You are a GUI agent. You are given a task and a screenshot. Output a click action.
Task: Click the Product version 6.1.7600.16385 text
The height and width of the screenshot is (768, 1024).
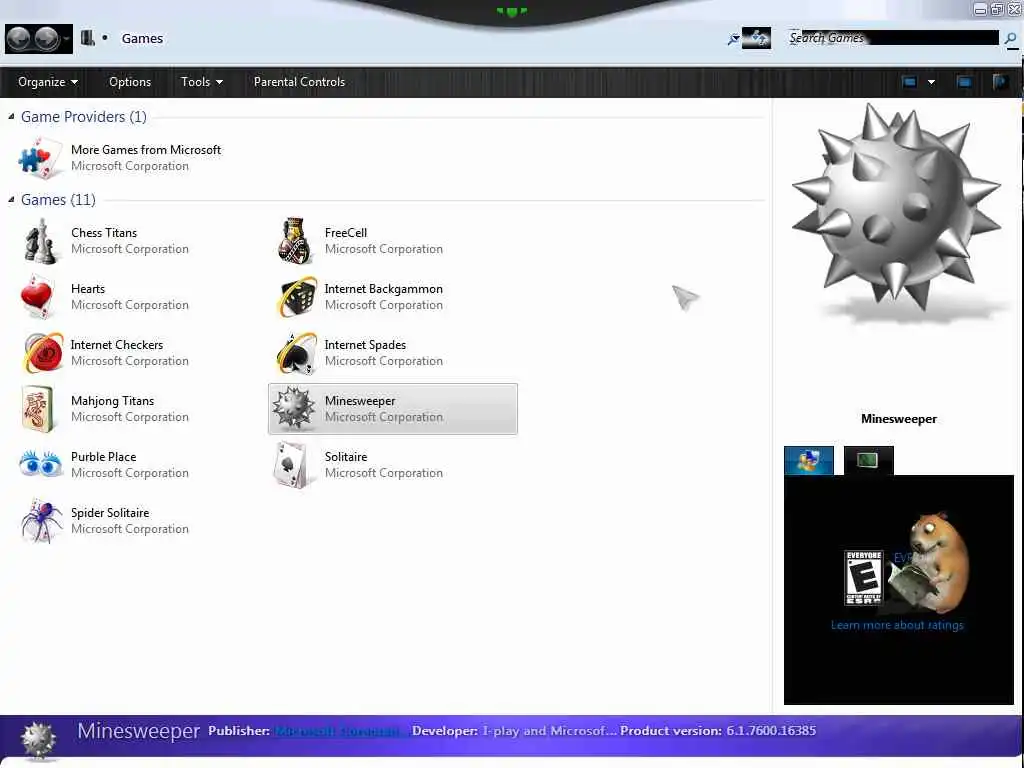718,731
